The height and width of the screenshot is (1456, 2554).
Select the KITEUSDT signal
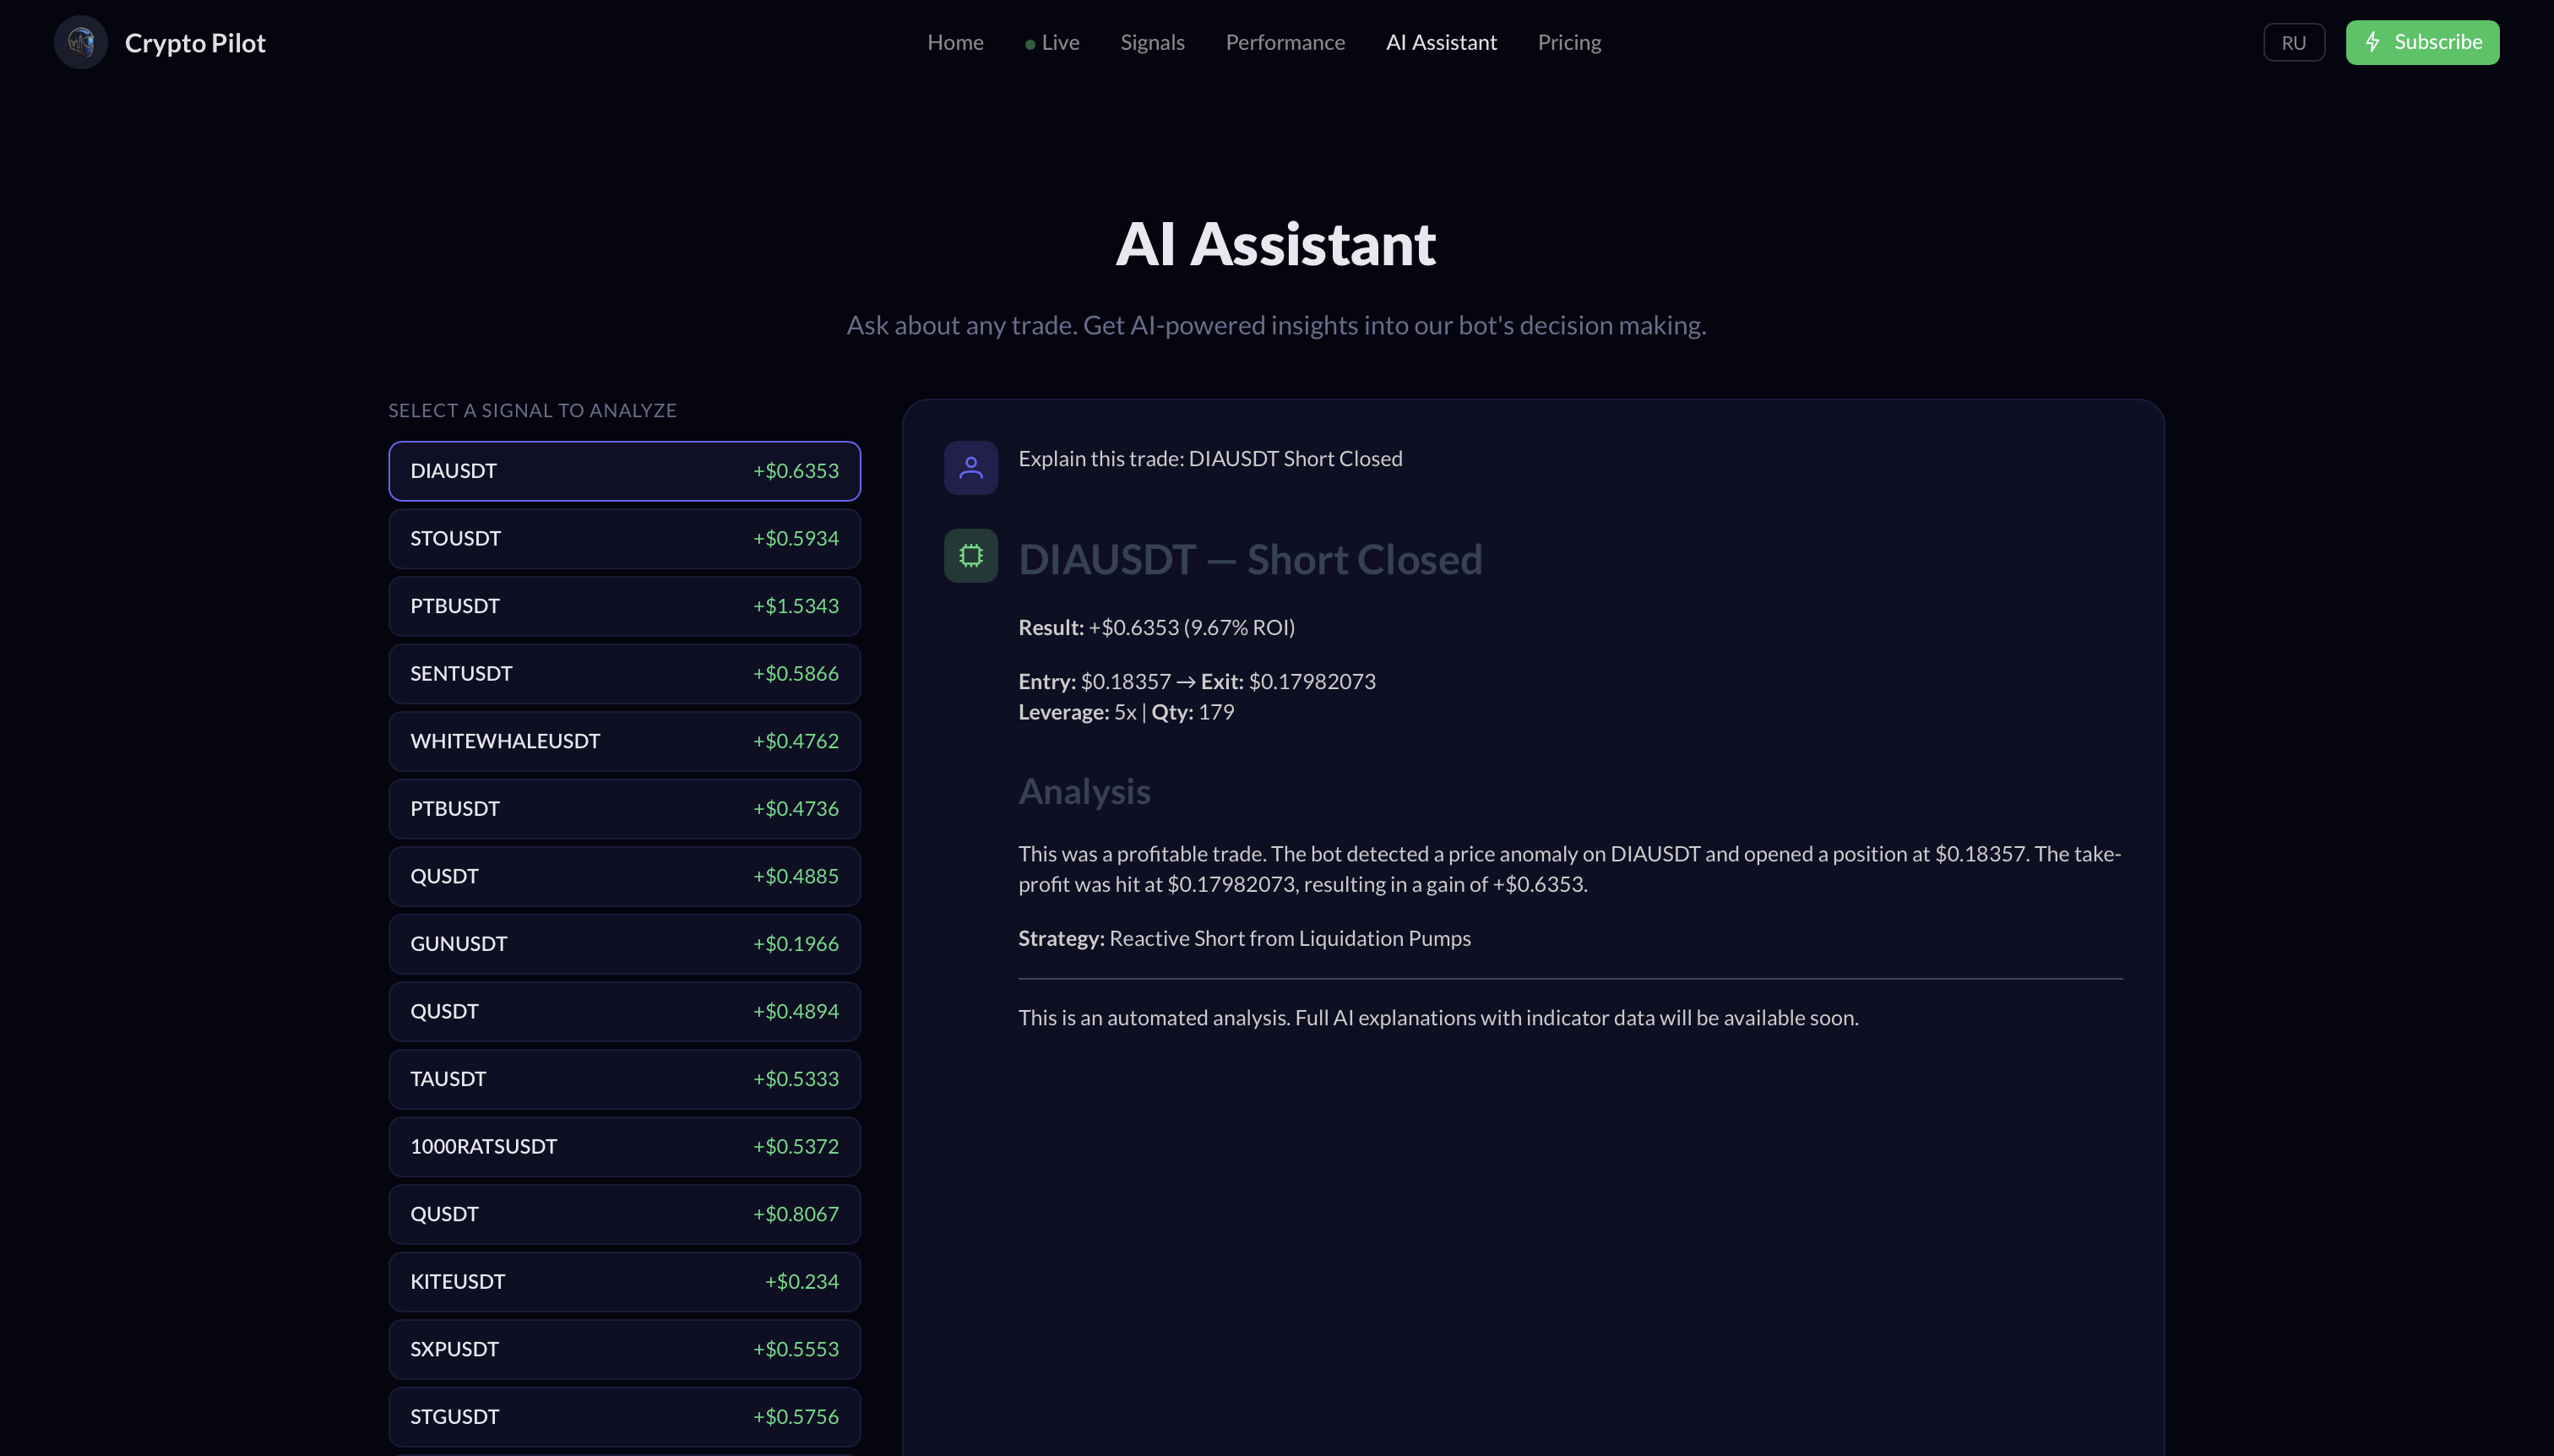(x=624, y=1281)
